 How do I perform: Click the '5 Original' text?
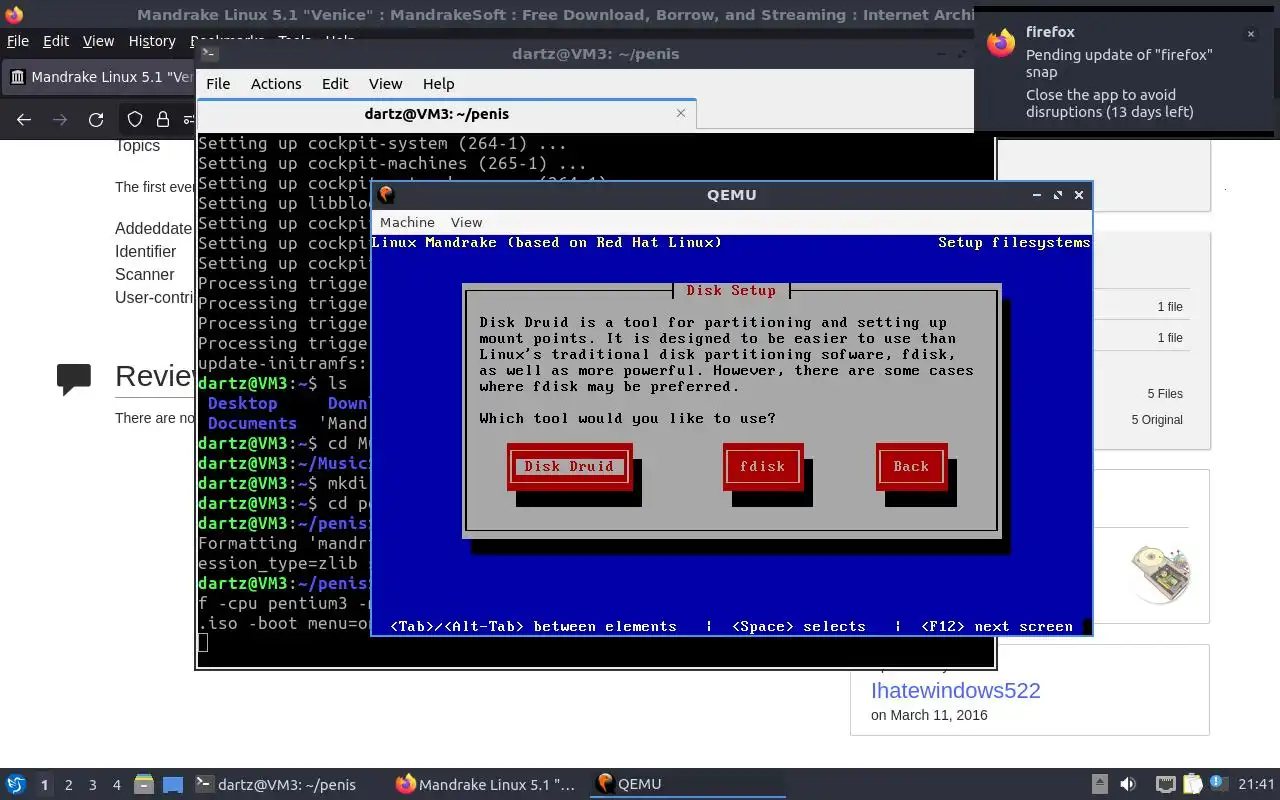point(1157,420)
